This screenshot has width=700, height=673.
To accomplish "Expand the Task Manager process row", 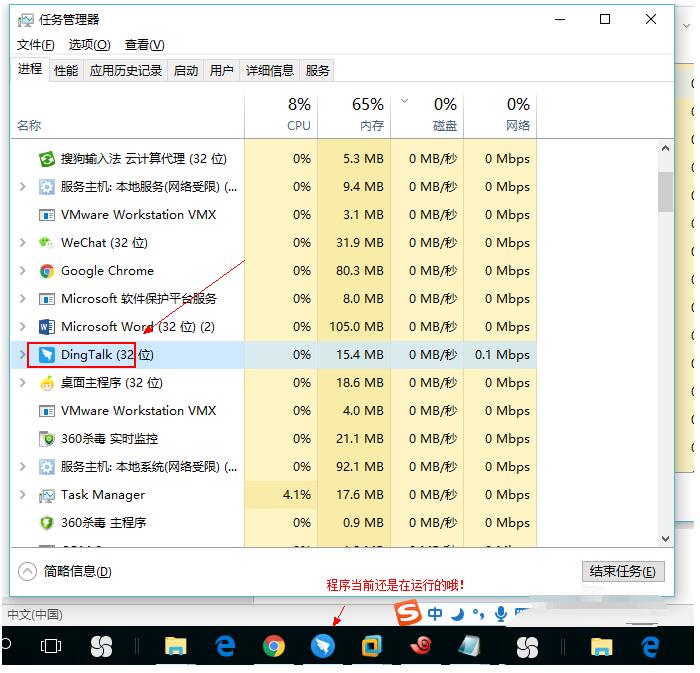I will pyautogui.click(x=22, y=495).
